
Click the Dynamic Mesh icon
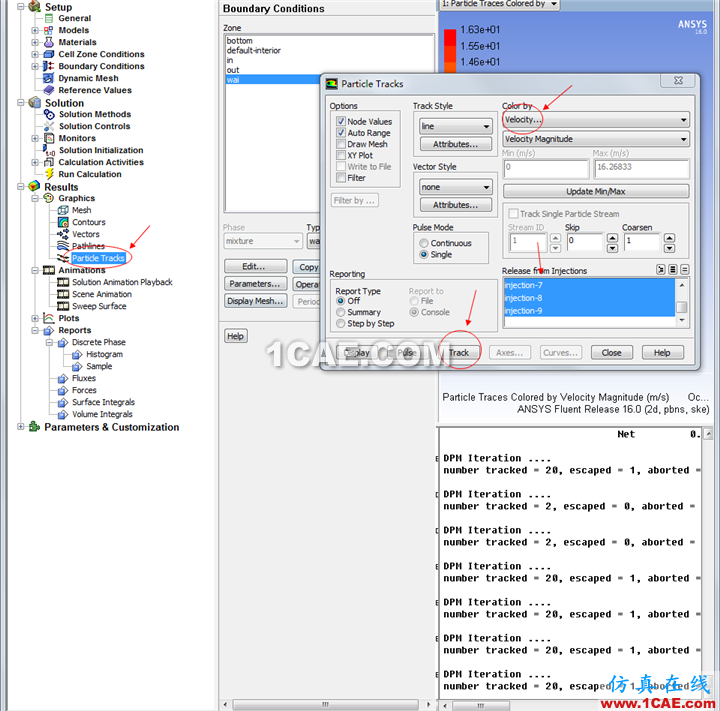click(49, 78)
